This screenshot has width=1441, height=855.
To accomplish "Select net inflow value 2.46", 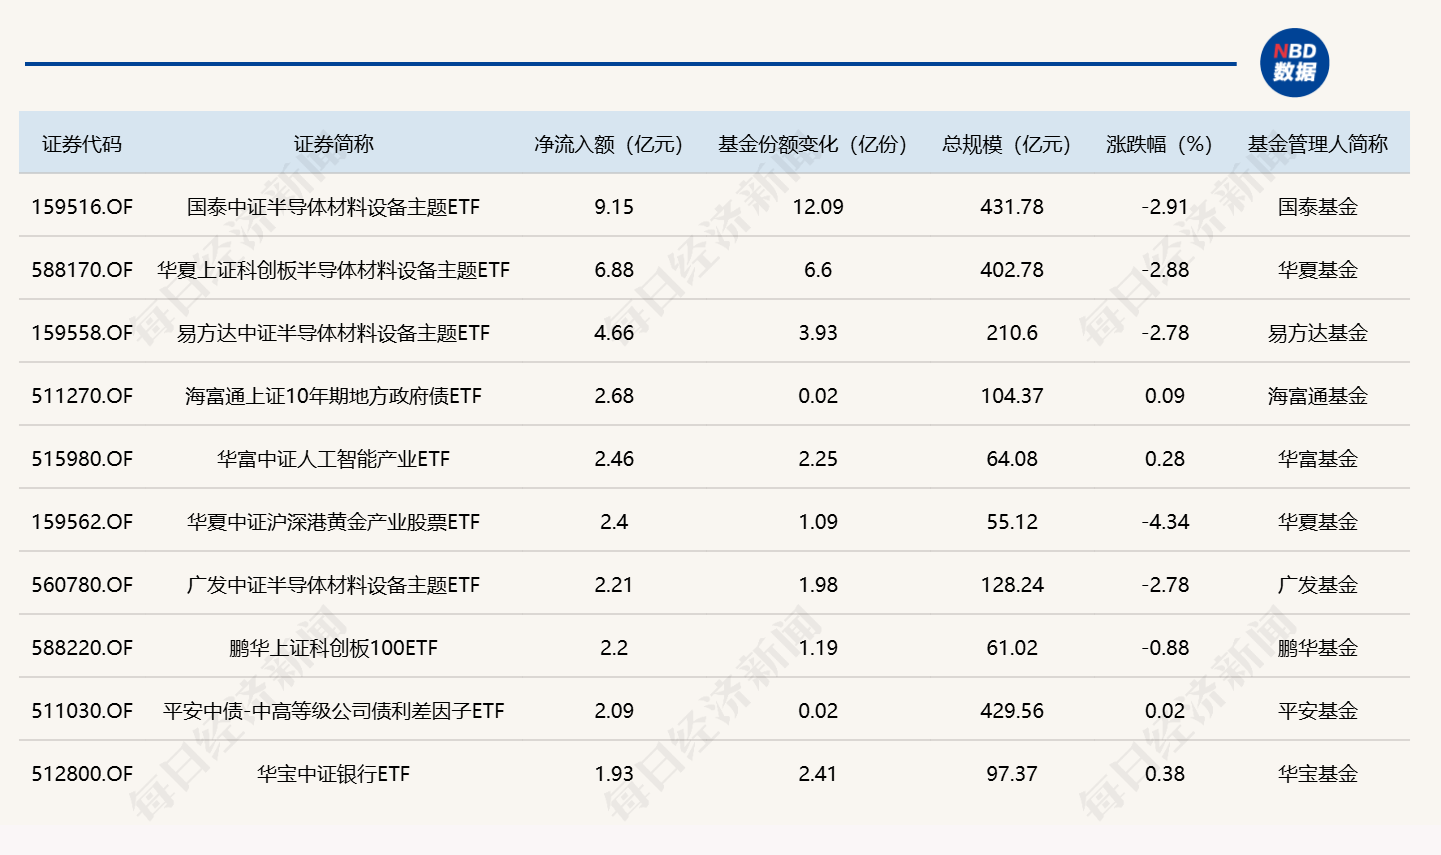I will click(x=614, y=459).
